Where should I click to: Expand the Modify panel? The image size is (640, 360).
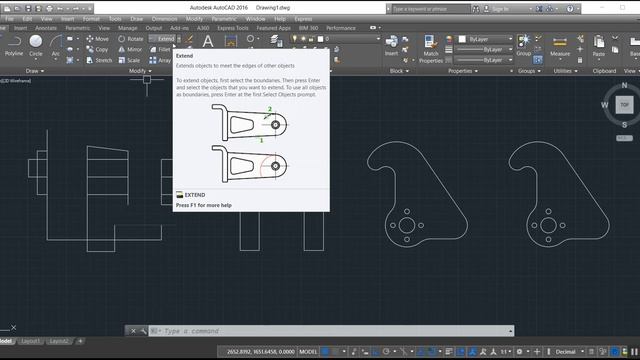click(140, 71)
